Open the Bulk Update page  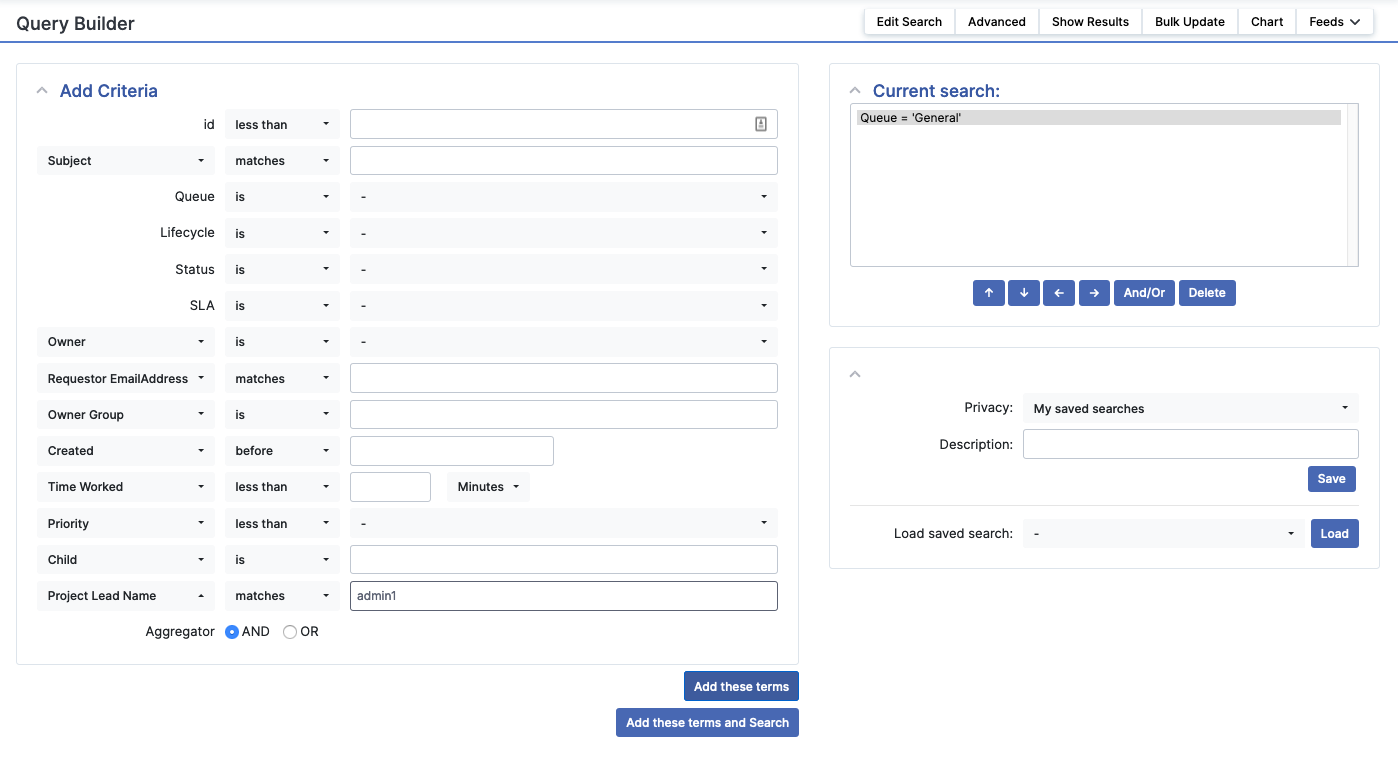click(1189, 22)
